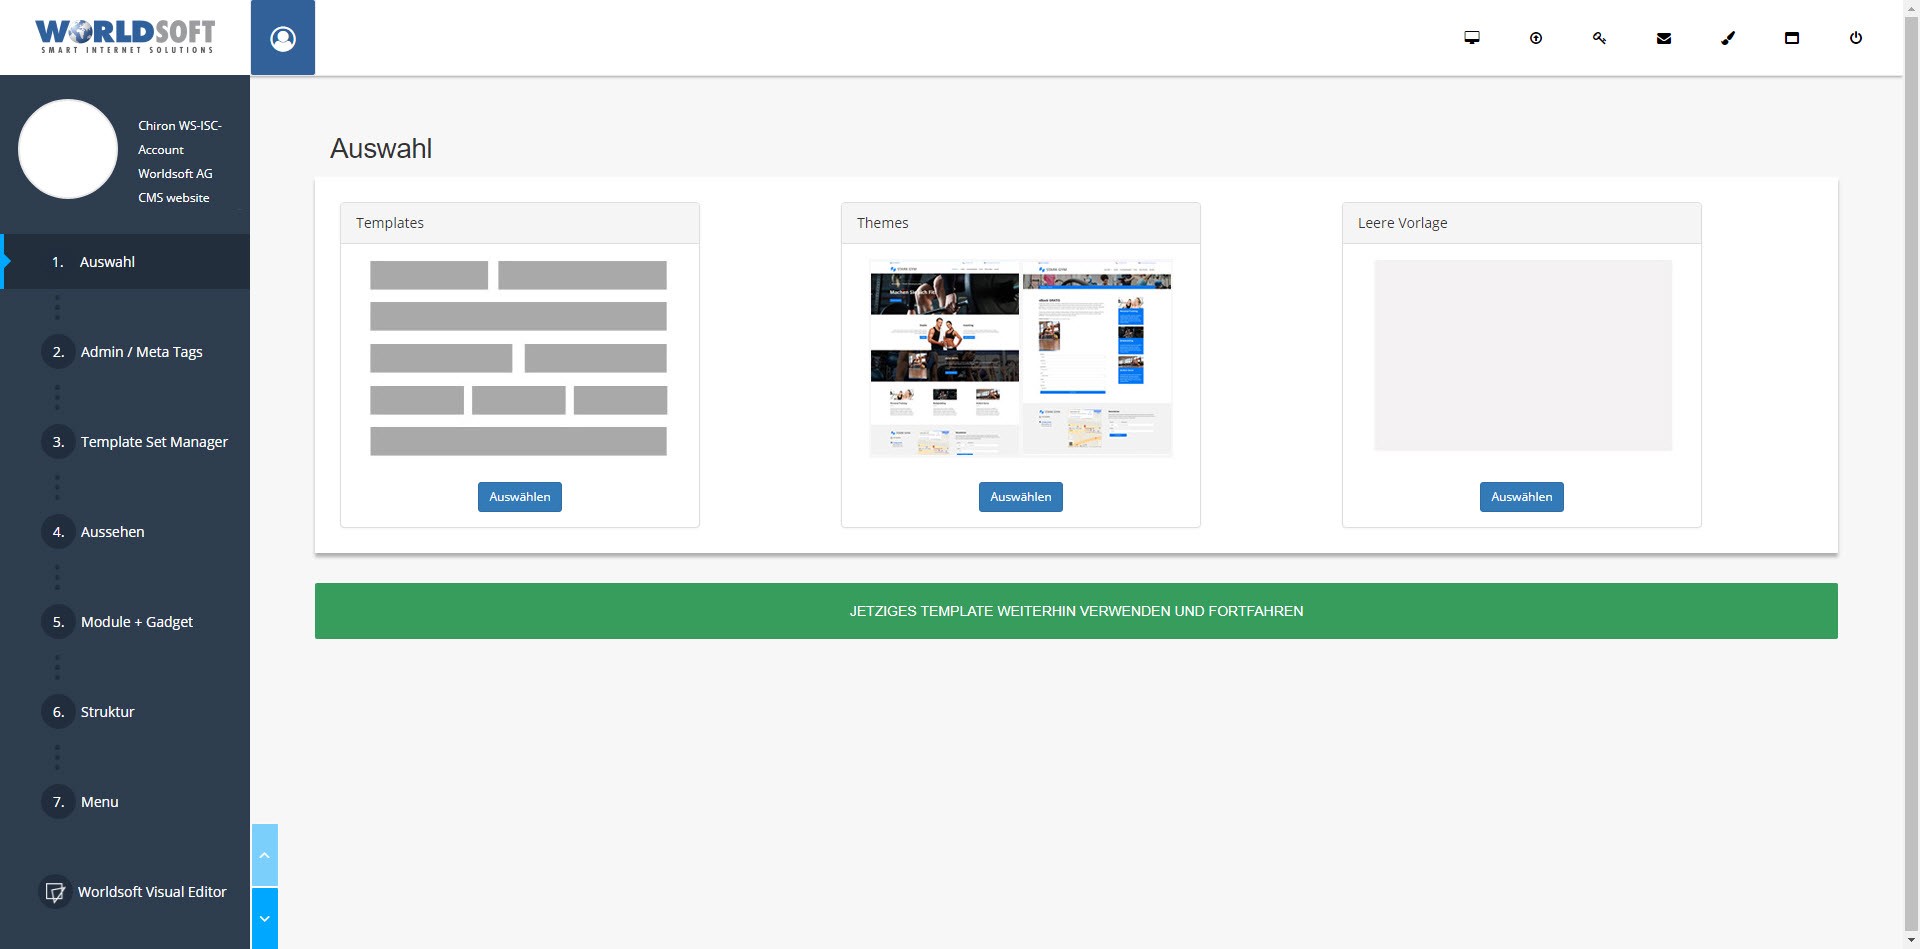The width and height of the screenshot is (1920, 949).
Task: Open the Worldsoft Visual Editor icon
Action: click(55, 891)
